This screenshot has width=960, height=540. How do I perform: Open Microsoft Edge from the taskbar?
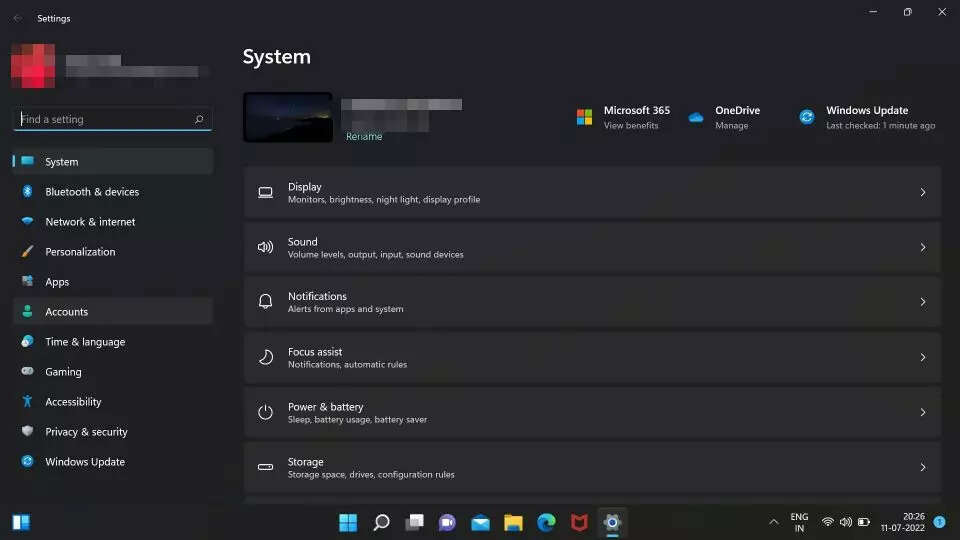click(x=546, y=522)
